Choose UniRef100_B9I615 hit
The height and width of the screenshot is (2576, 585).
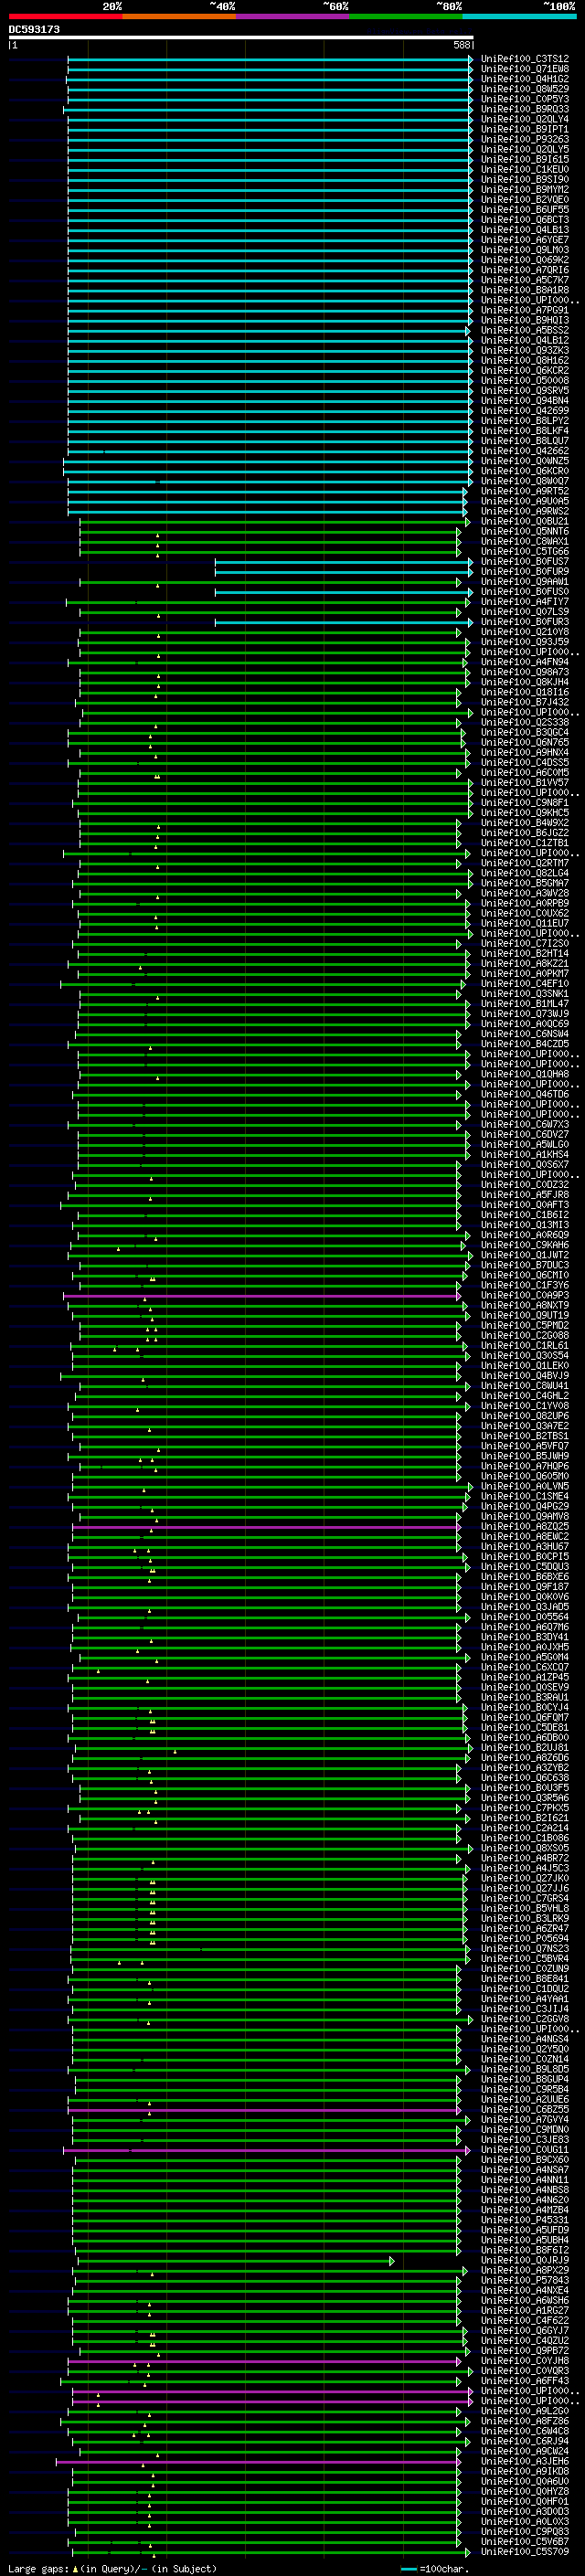click(525, 159)
